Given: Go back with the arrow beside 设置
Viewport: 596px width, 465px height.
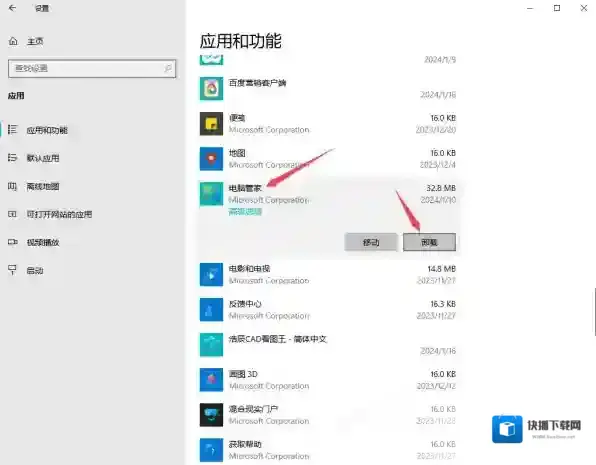Looking at the screenshot, I should coord(12,8).
